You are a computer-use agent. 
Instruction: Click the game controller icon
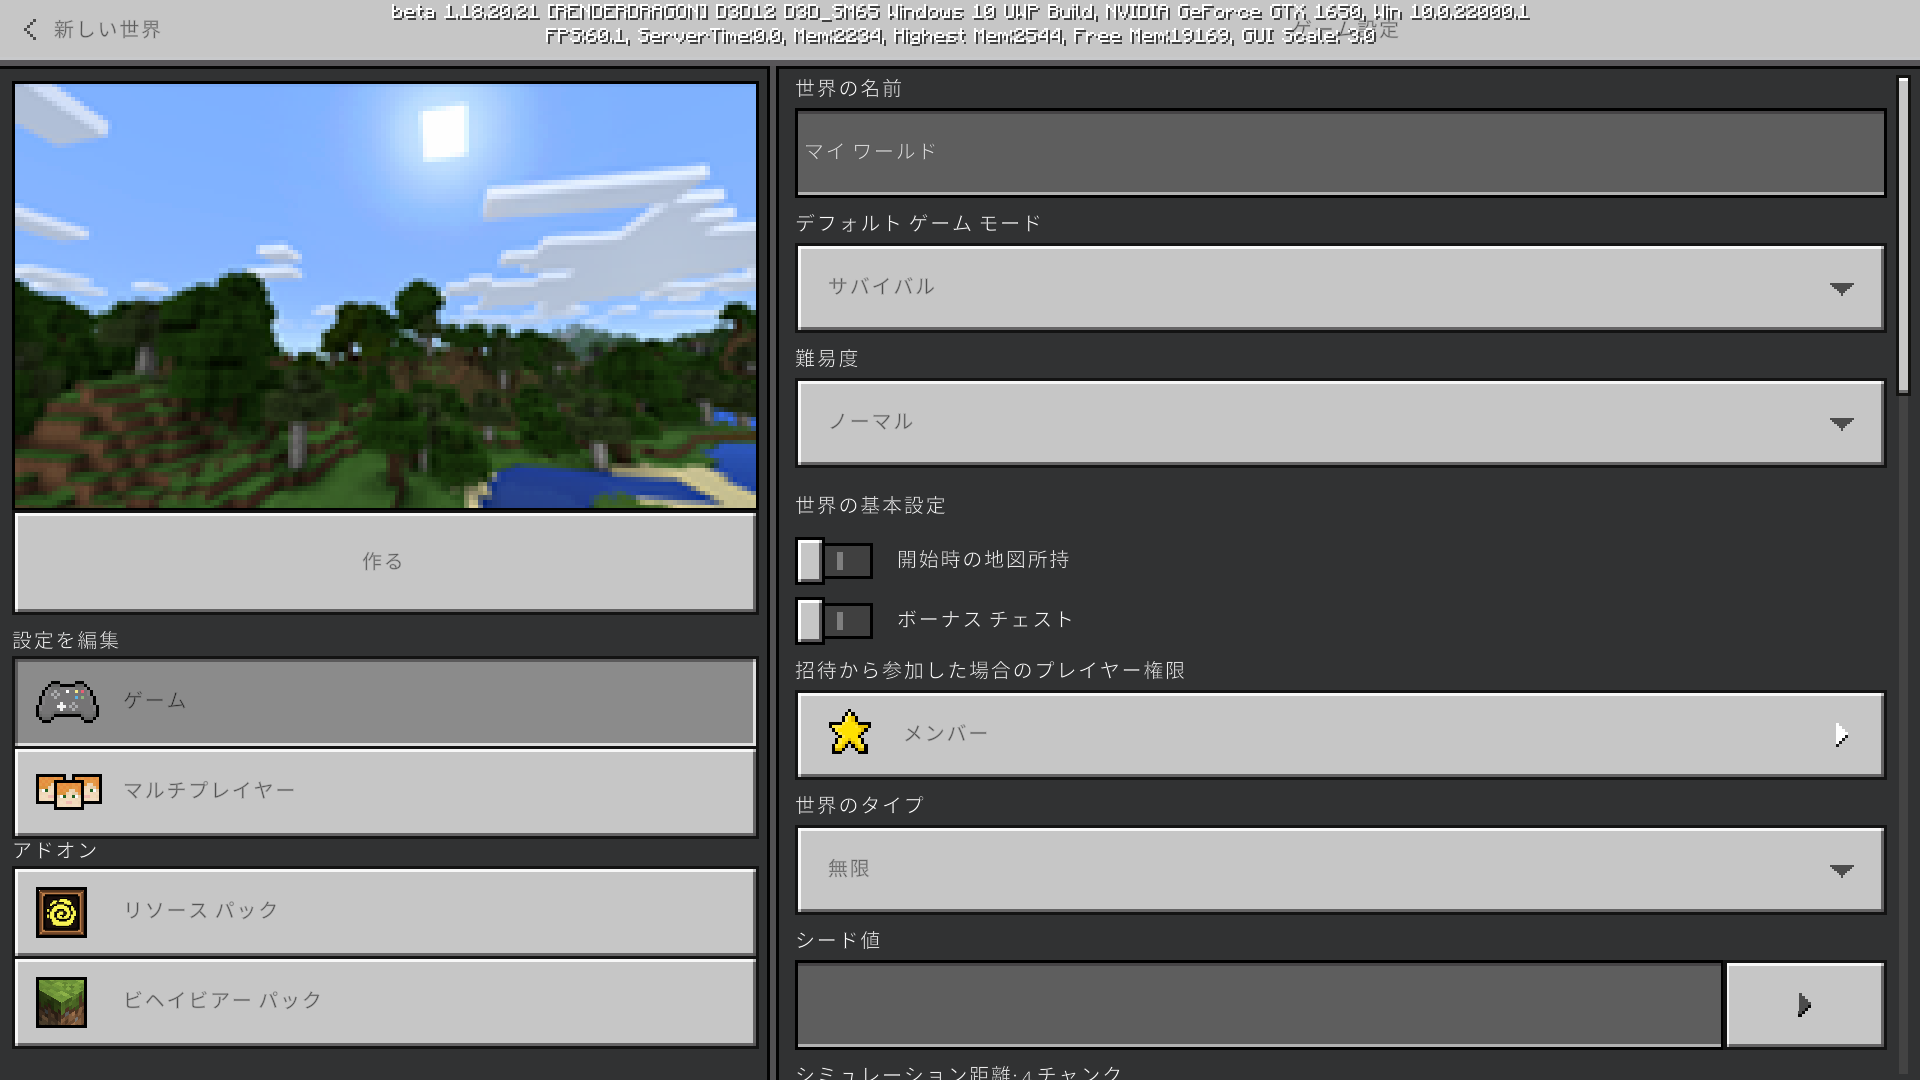(67, 702)
